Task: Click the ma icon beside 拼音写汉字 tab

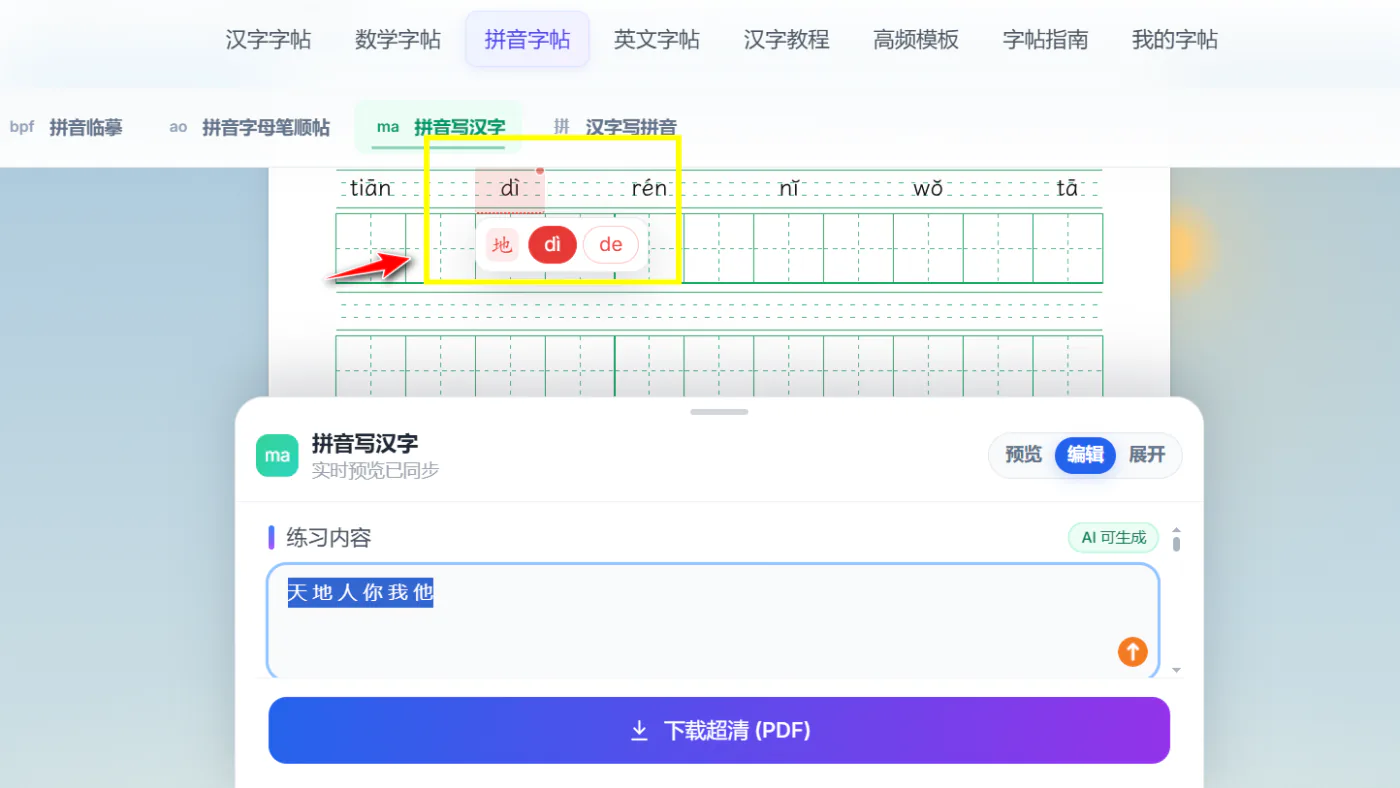Action: click(388, 127)
